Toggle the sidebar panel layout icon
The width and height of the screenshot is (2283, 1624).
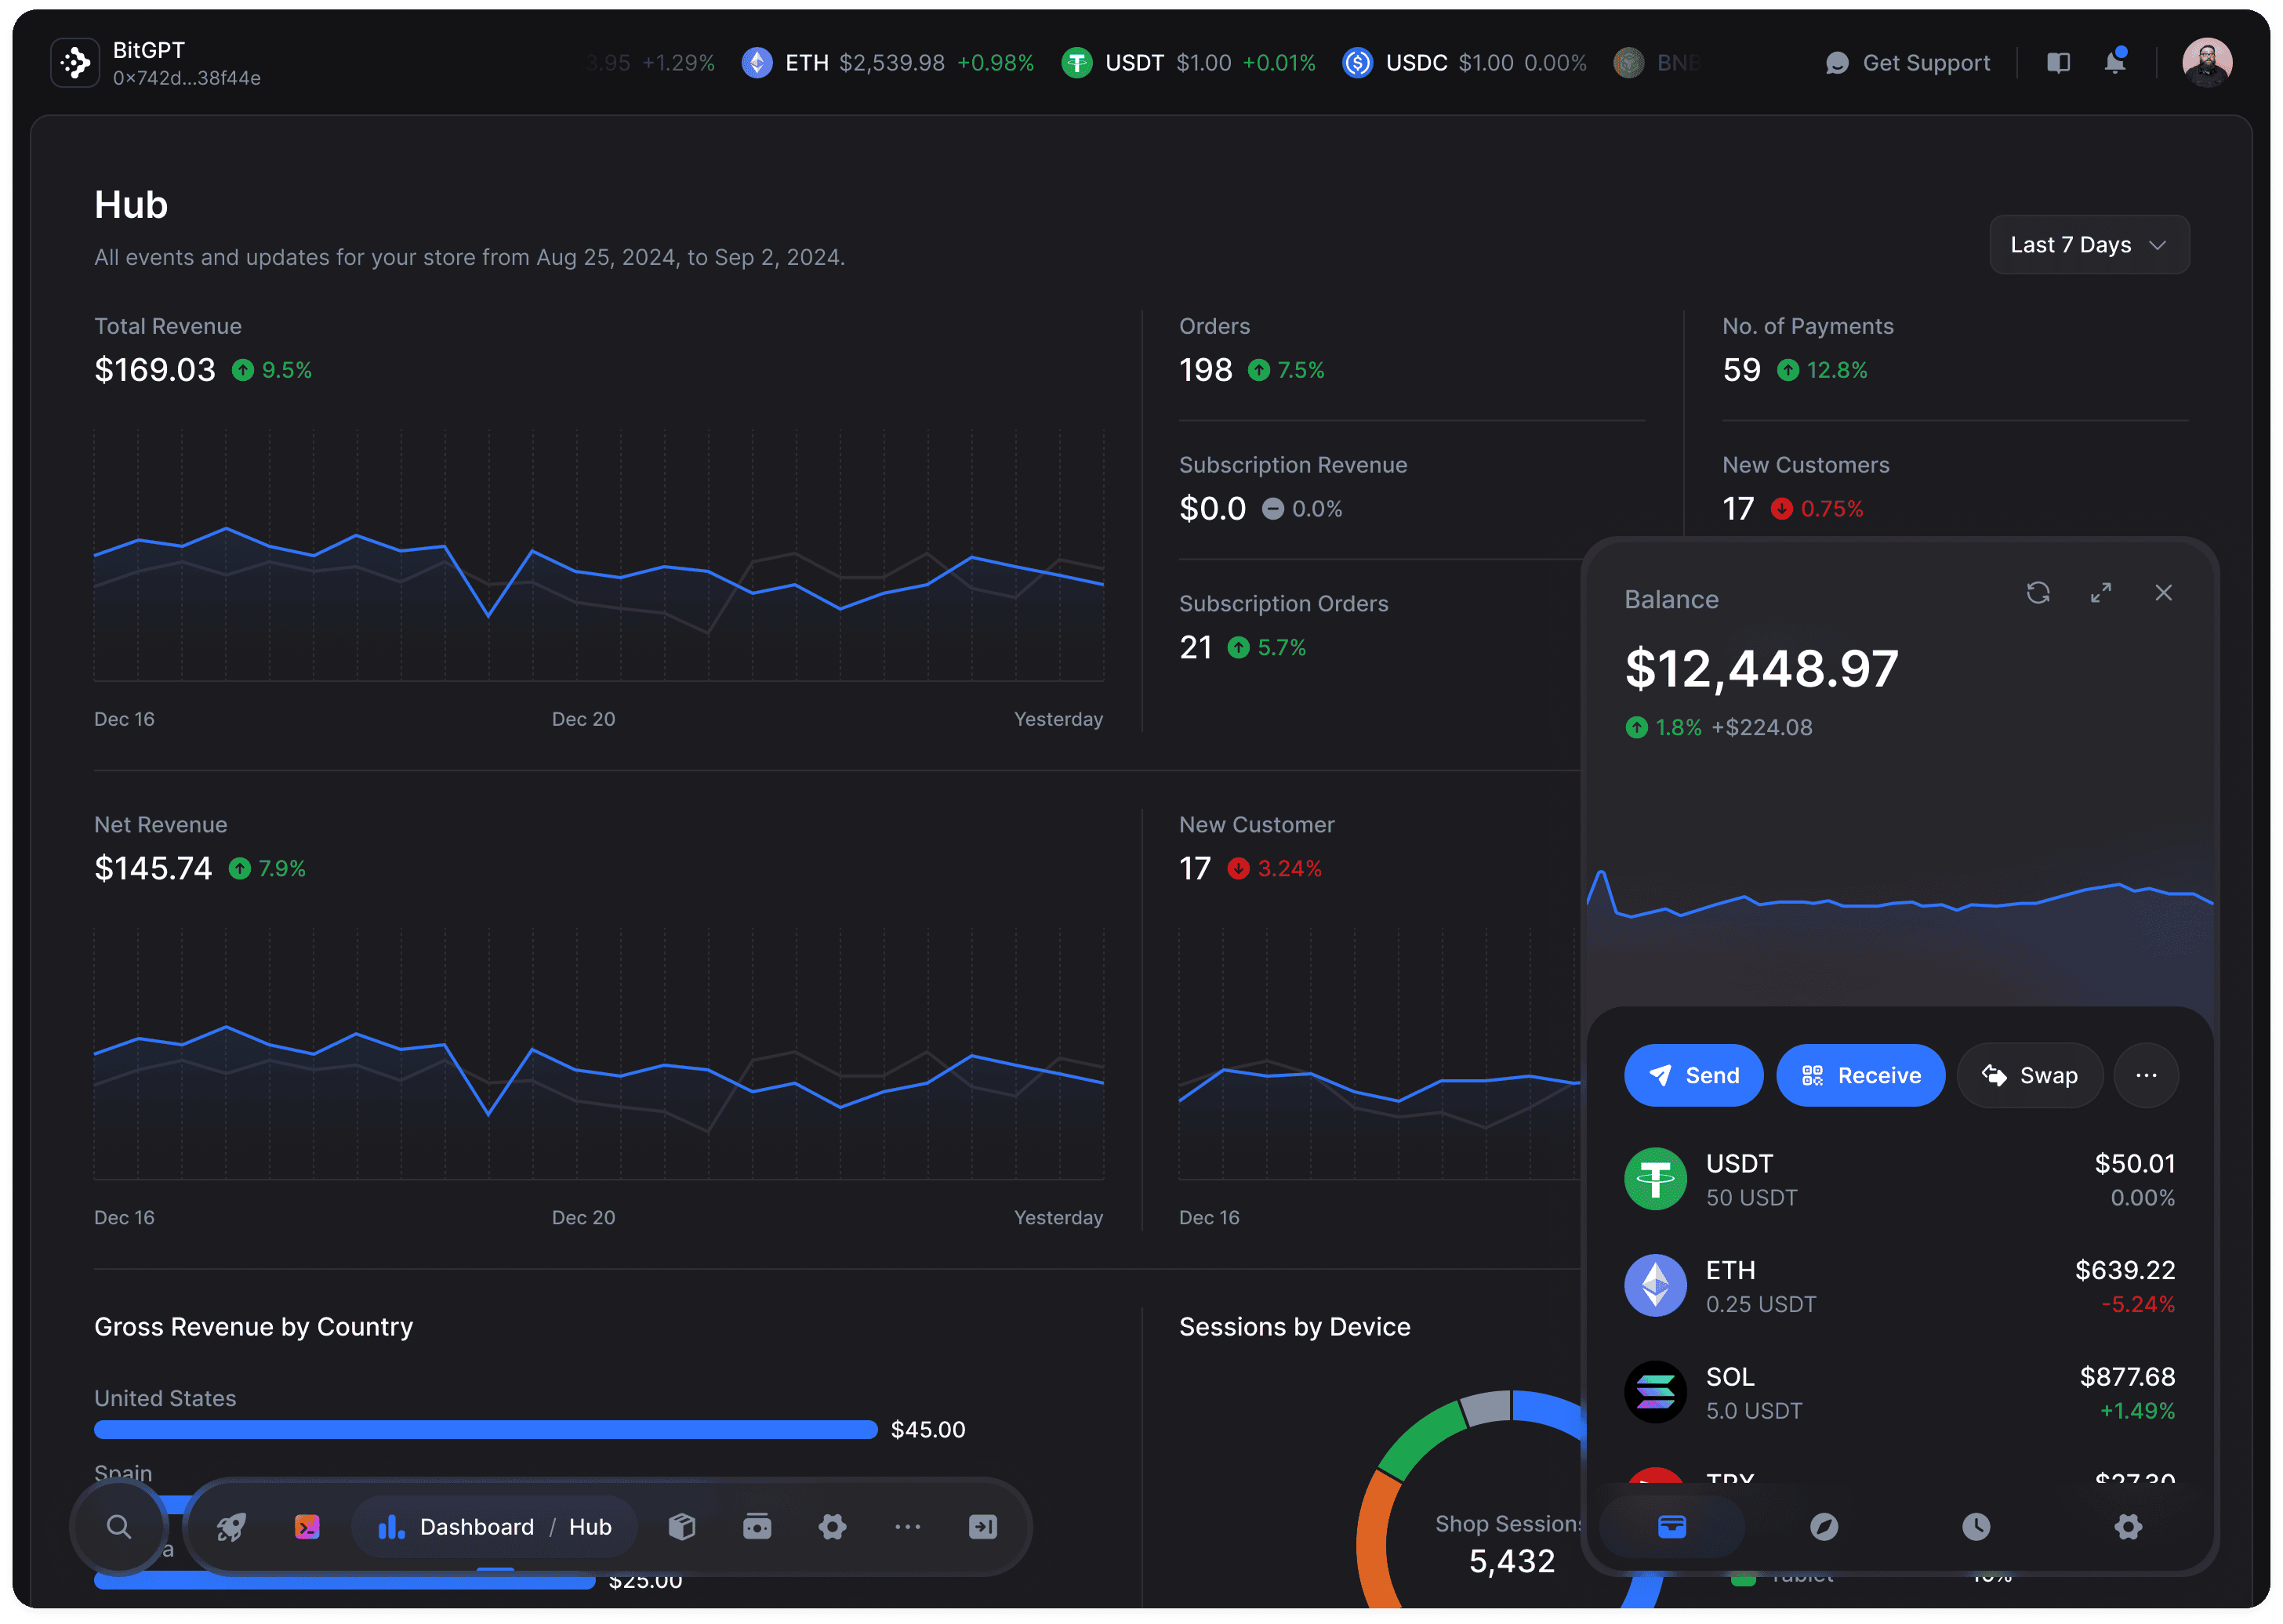[2058, 63]
